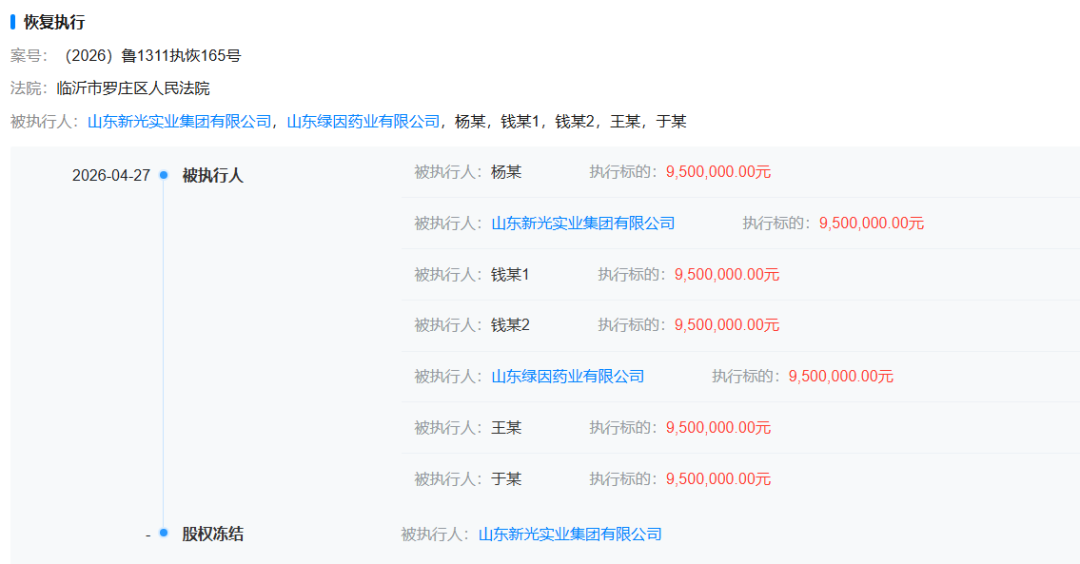Screen dimensions: 1080x564
Task: Click 王某 in the timeline detail row
Action: pos(506,428)
